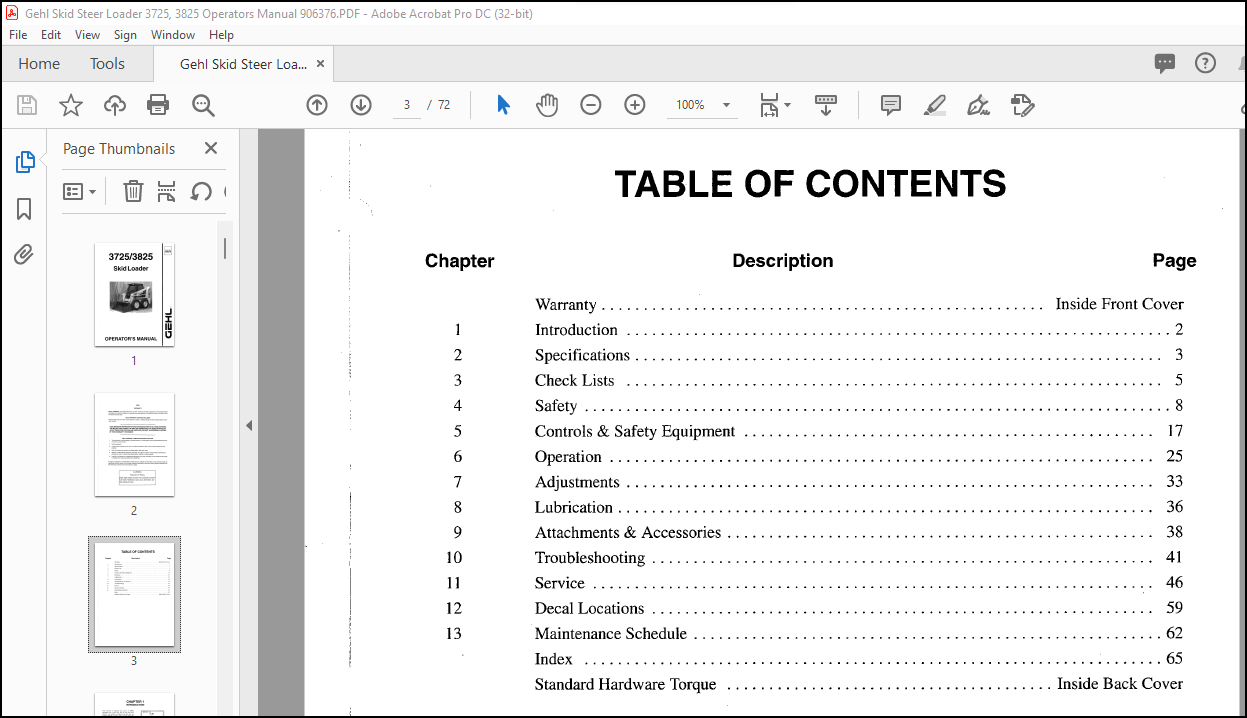Screen dimensions: 1247x718
Task: Click the page number input field
Action: click(x=407, y=105)
